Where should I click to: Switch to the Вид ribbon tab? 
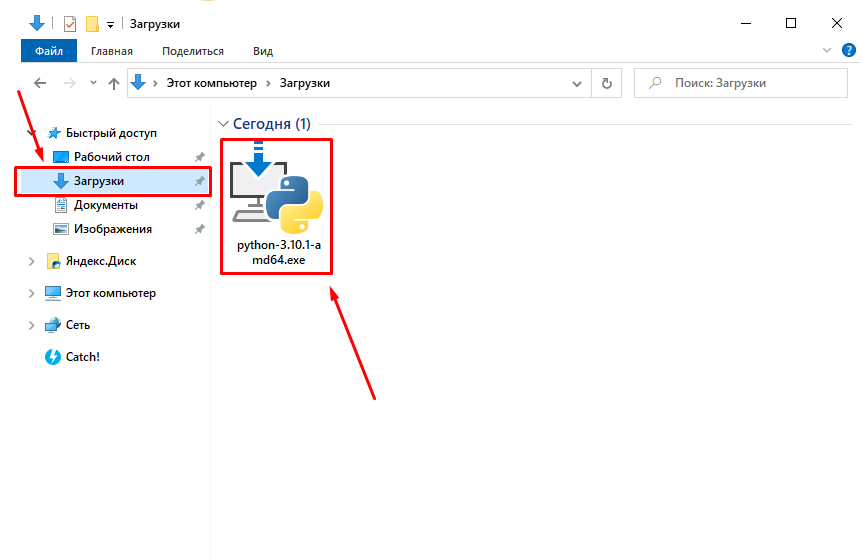click(x=263, y=51)
